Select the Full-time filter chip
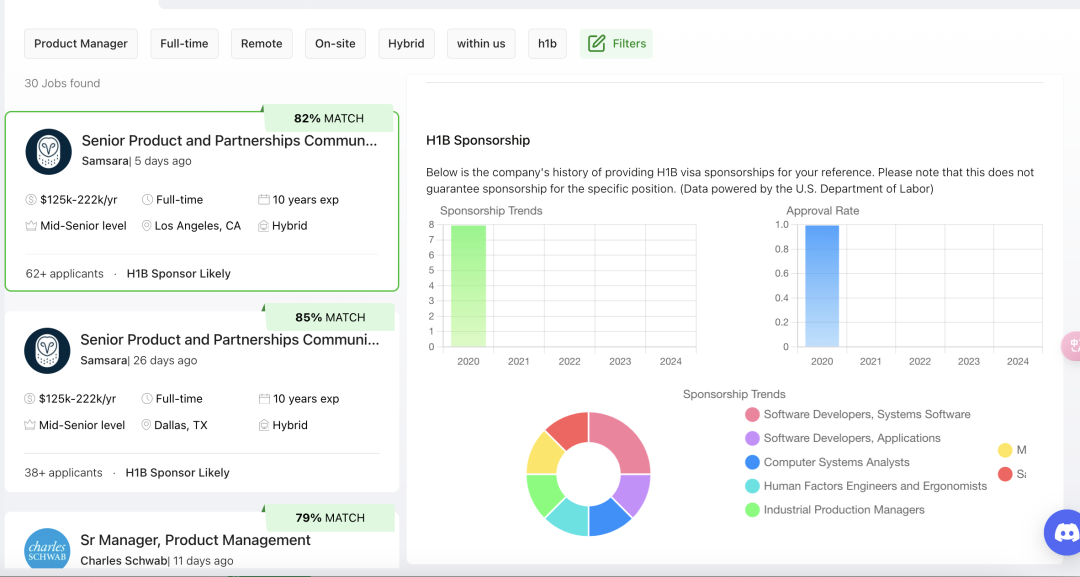 [x=184, y=43]
